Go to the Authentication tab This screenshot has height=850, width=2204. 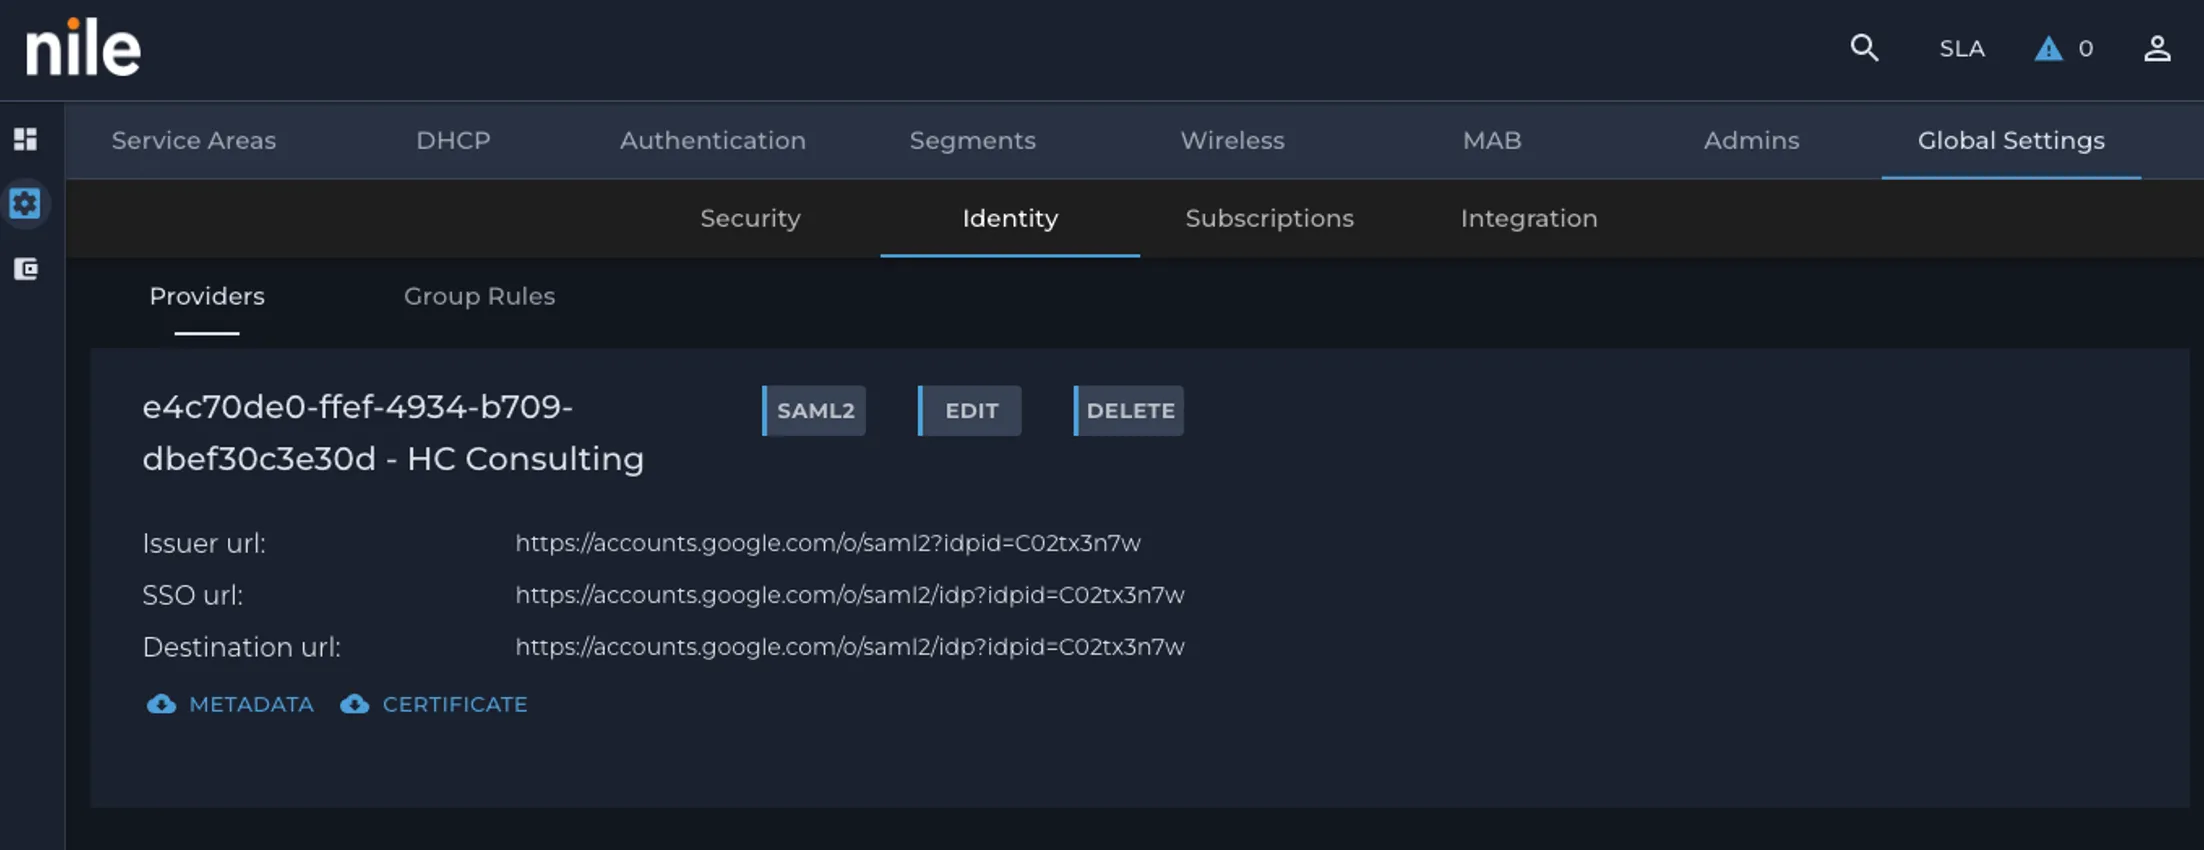coord(713,140)
